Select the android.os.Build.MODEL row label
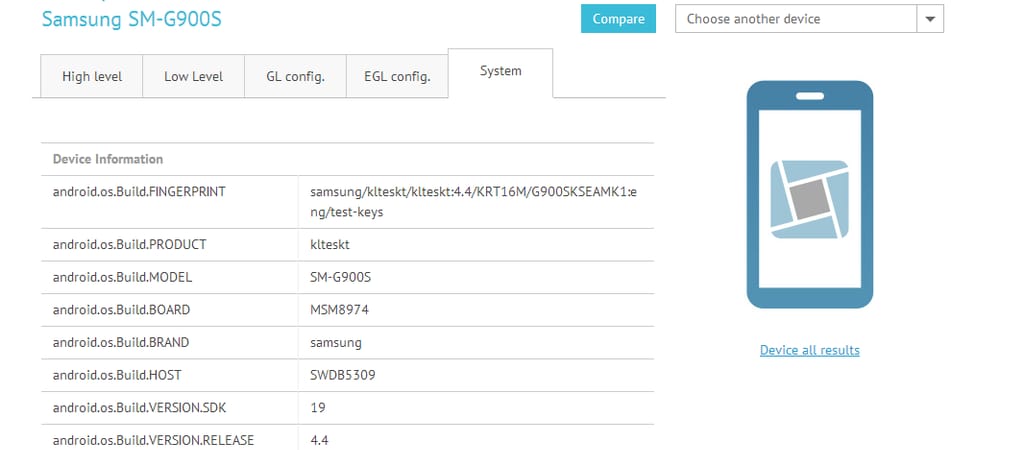Viewport: 1024px width, 450px height. pyautogui.click(x=123, y=277)
